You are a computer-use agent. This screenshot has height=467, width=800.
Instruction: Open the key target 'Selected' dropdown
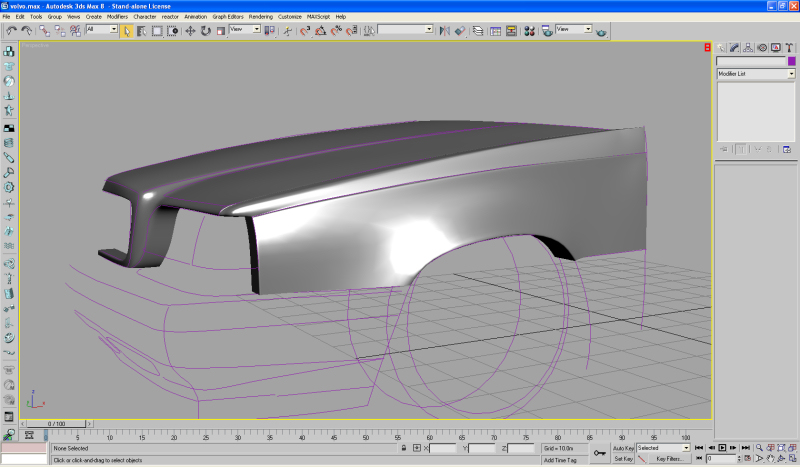coord(663,448)
